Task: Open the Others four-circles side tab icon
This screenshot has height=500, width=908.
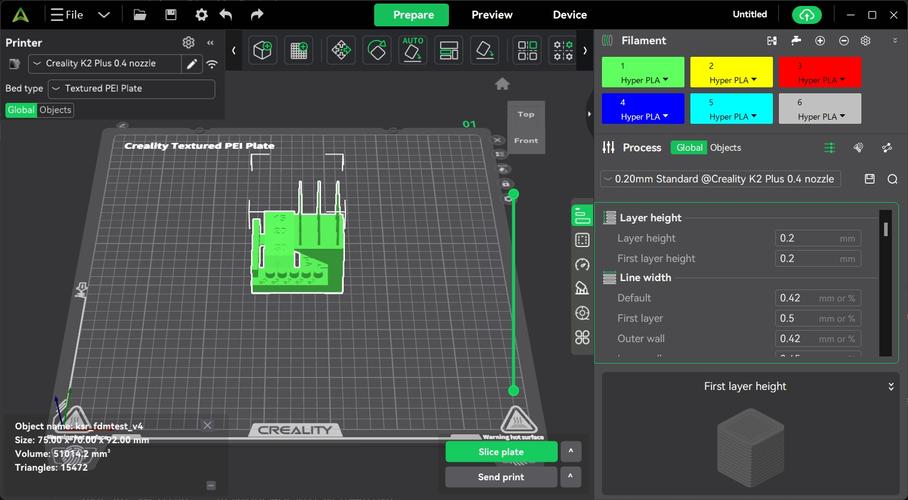Action: [582, 337]
